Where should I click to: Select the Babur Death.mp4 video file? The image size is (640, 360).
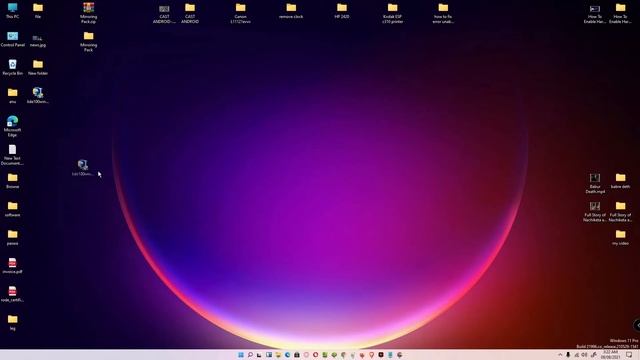point(595,183)
